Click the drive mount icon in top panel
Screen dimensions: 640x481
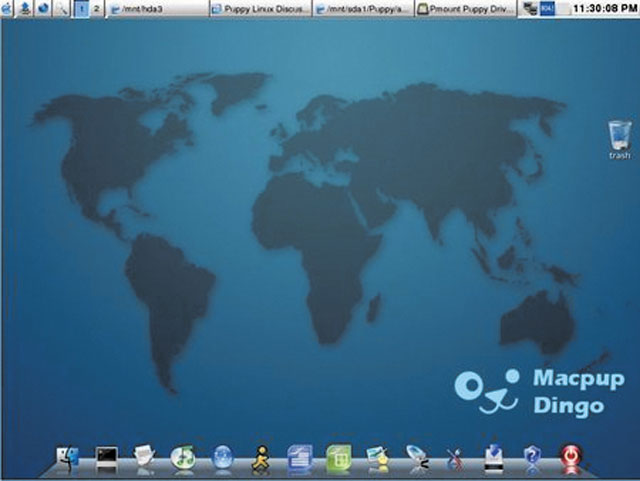click(x=25, y=8)
